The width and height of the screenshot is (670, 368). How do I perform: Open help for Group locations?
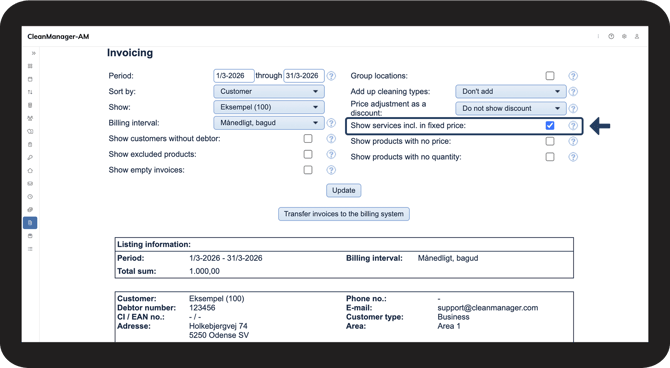(573, 76)
